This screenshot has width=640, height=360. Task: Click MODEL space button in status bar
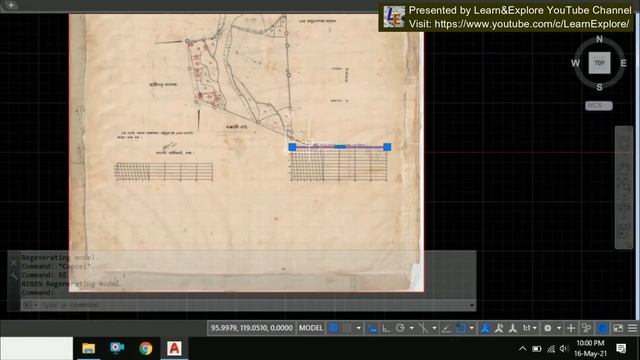point(311,328)
